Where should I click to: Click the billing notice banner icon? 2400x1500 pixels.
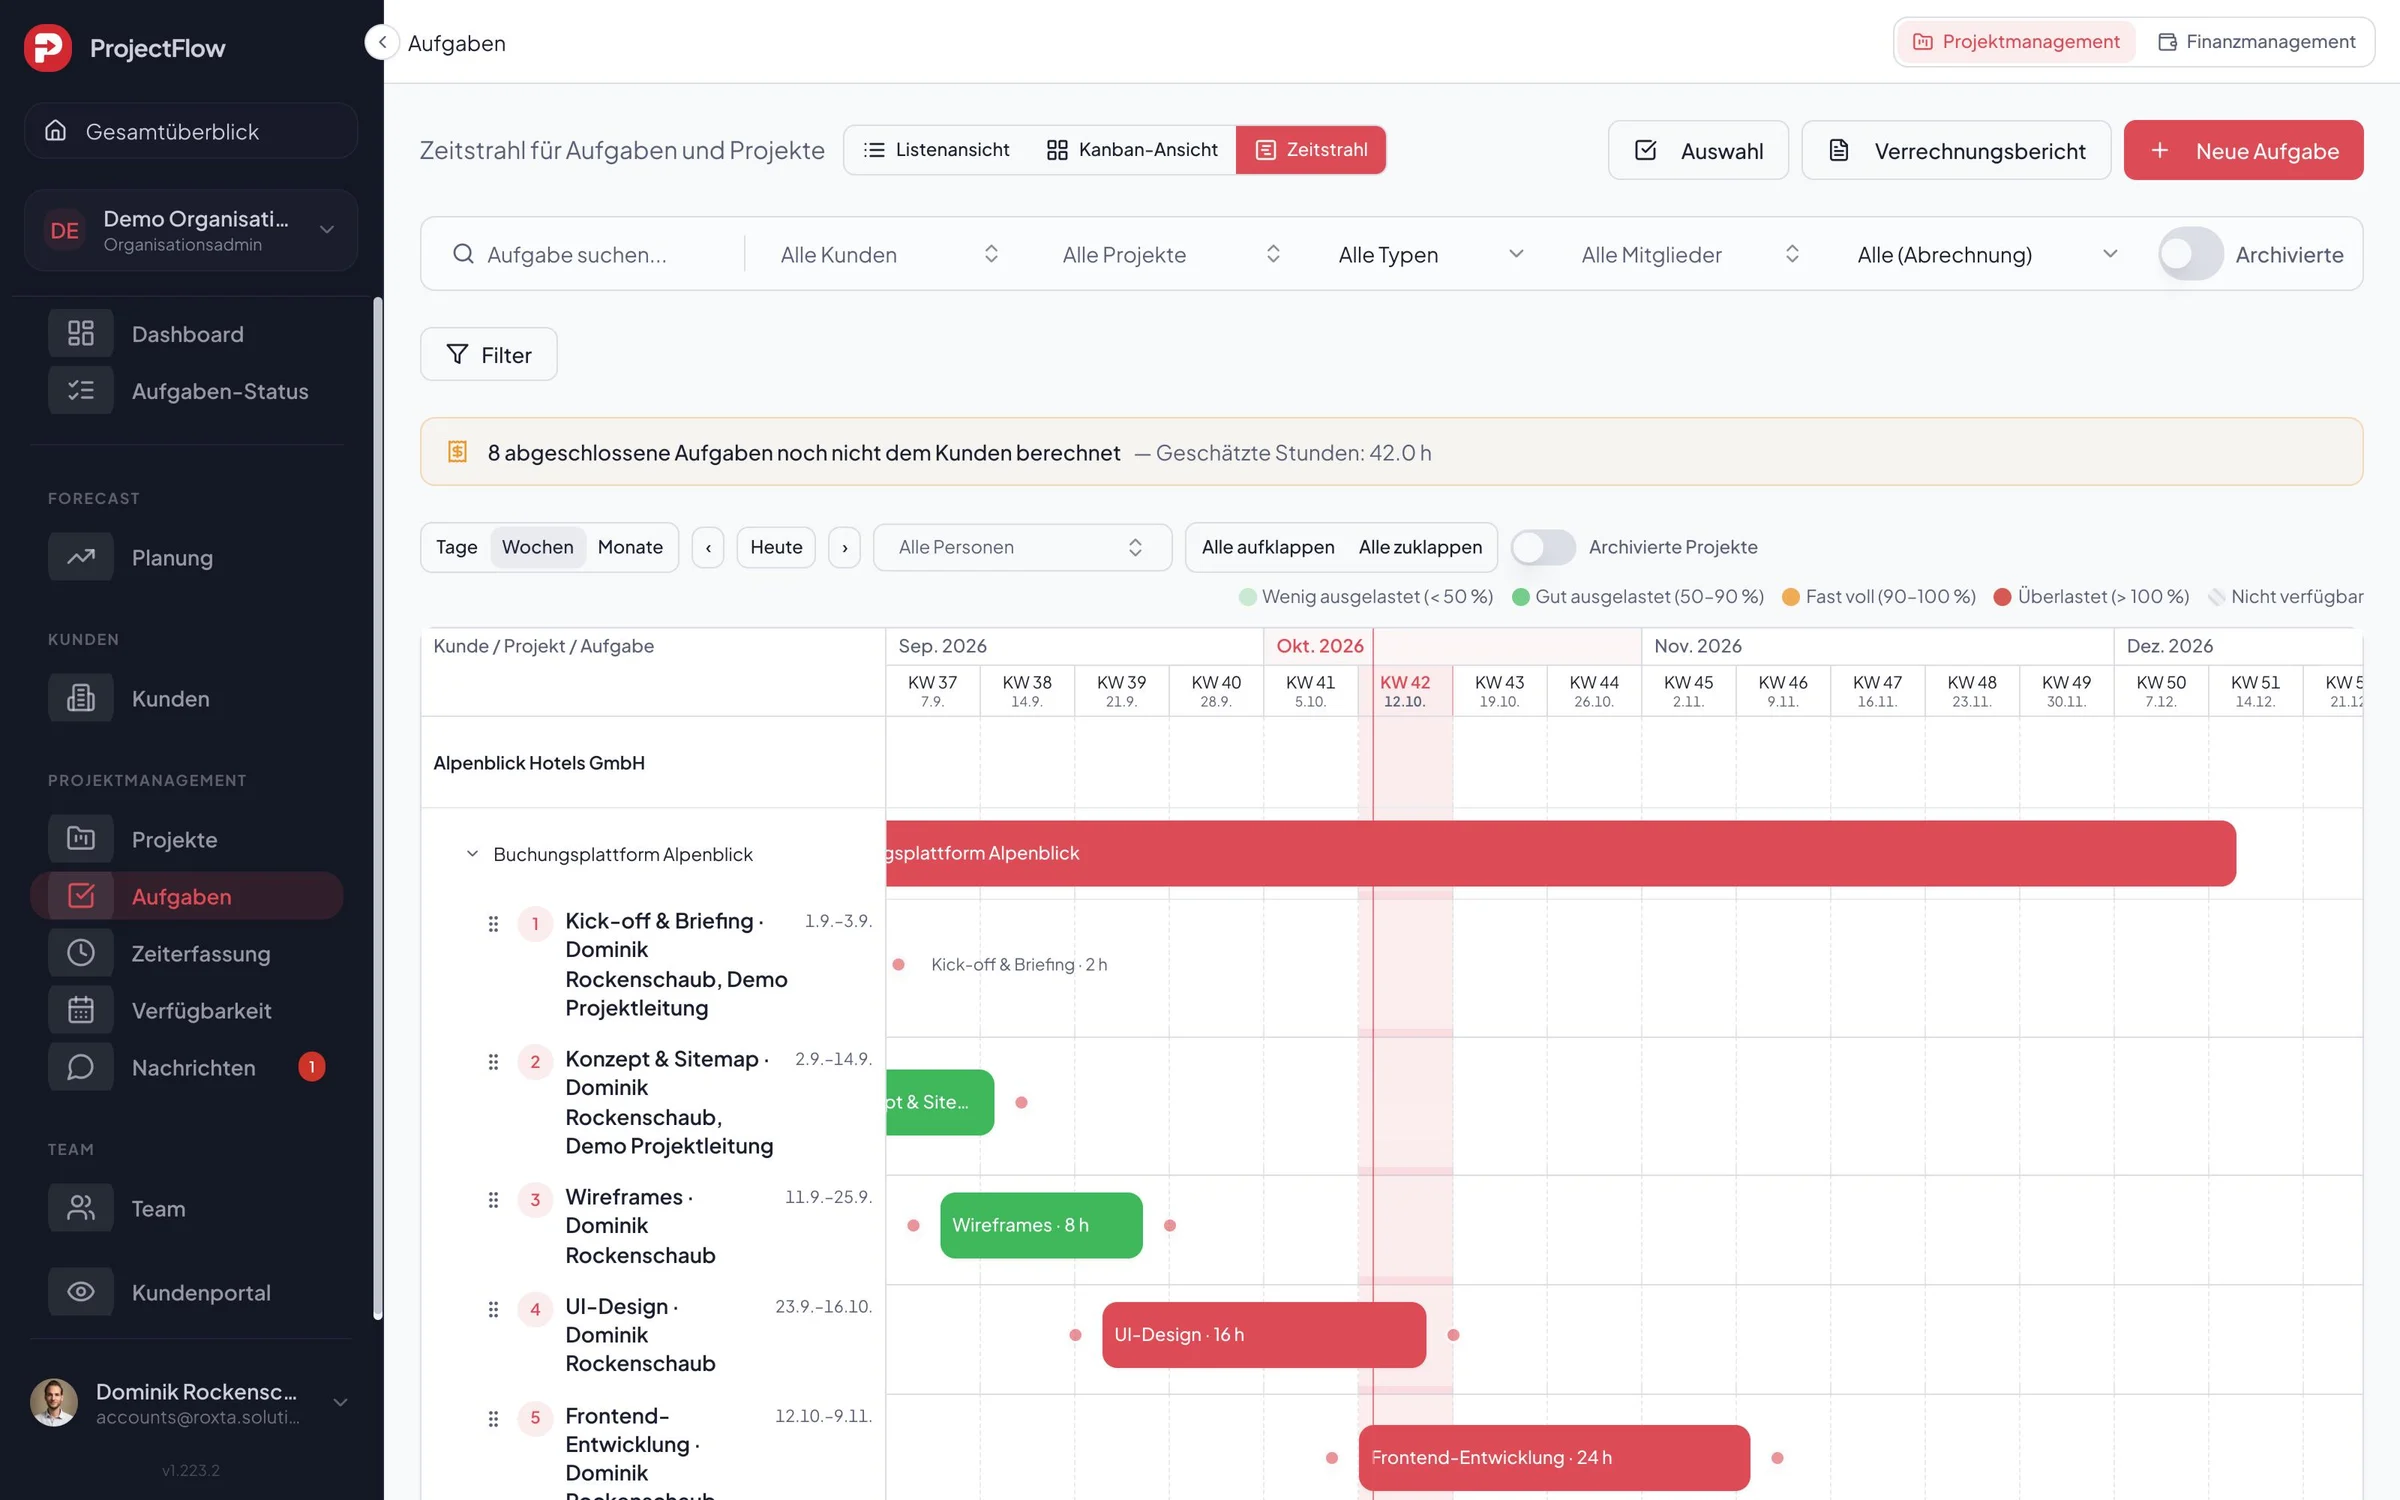coord(457,452)
